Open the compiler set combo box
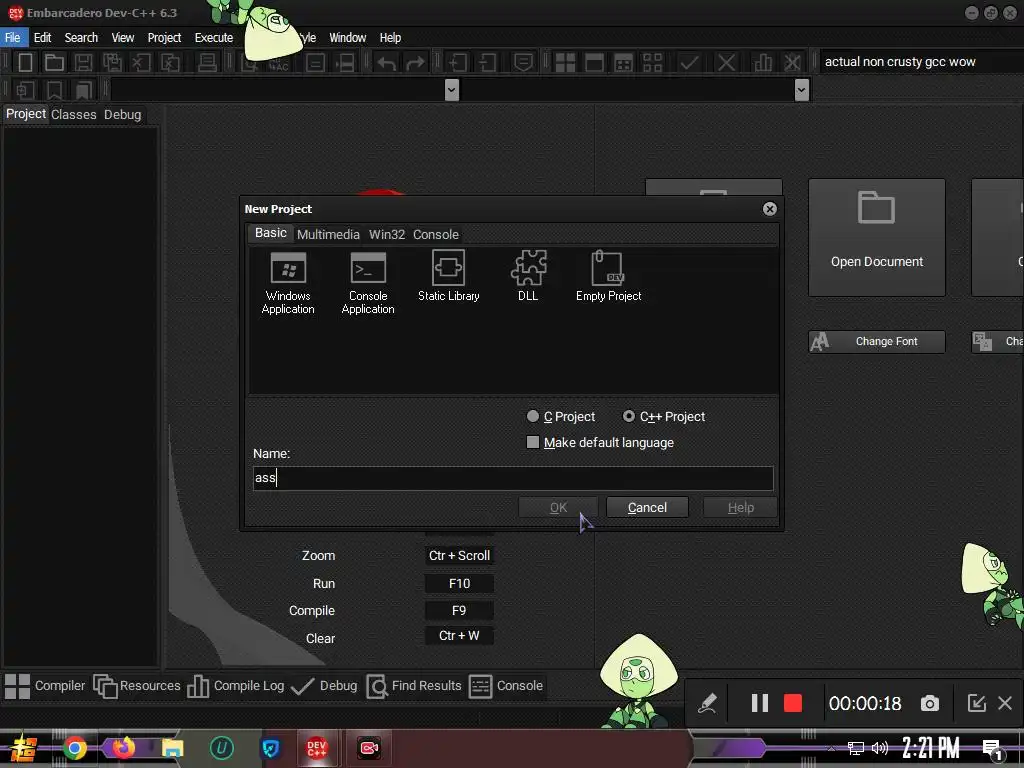This screenshot has width=1024, height=768. pos(921,62)
